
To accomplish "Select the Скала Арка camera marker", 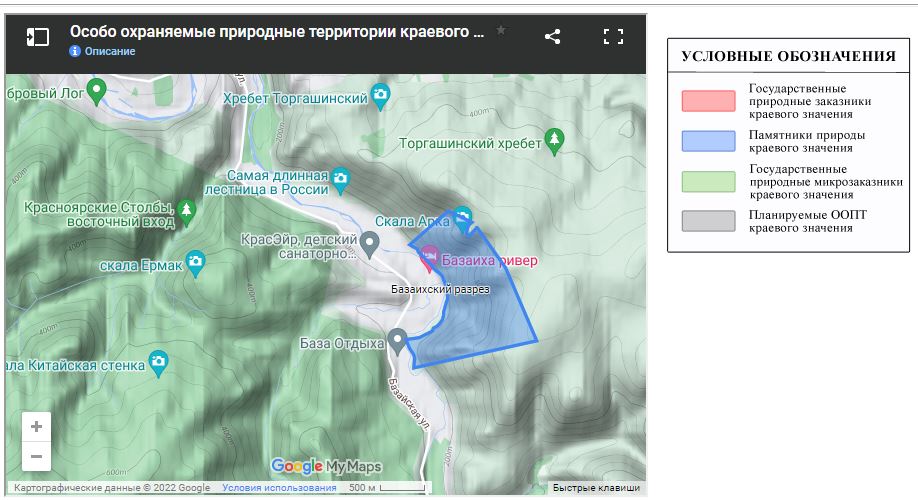I will 463,219.
